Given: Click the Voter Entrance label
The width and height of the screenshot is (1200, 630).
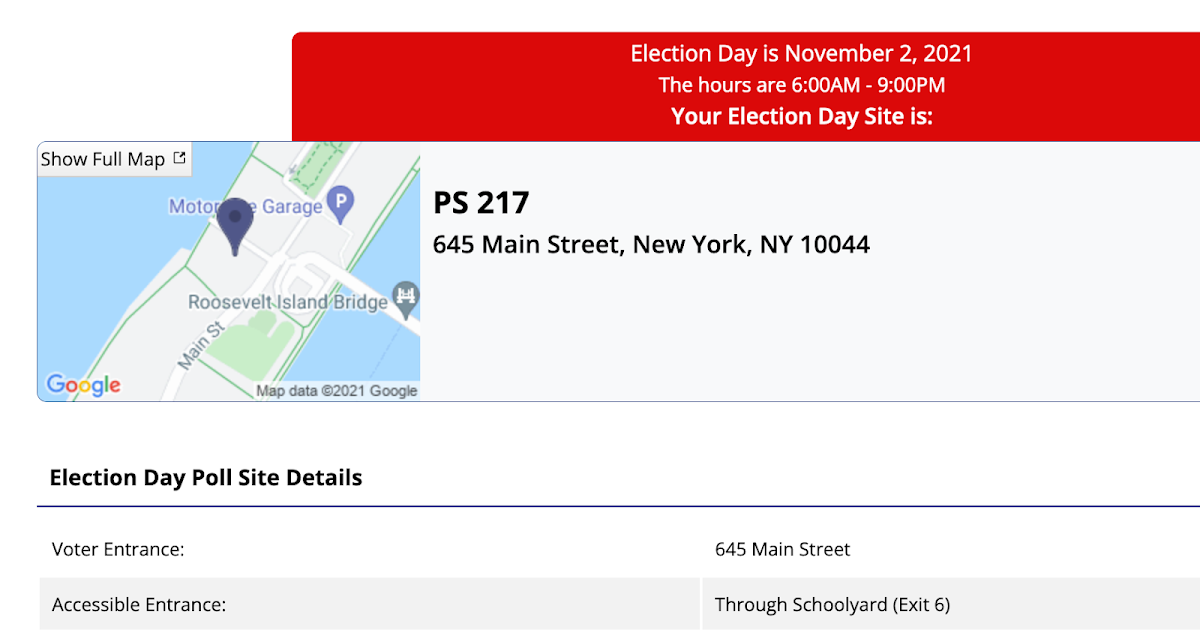Looking at the screenshot, I should 118,549.
